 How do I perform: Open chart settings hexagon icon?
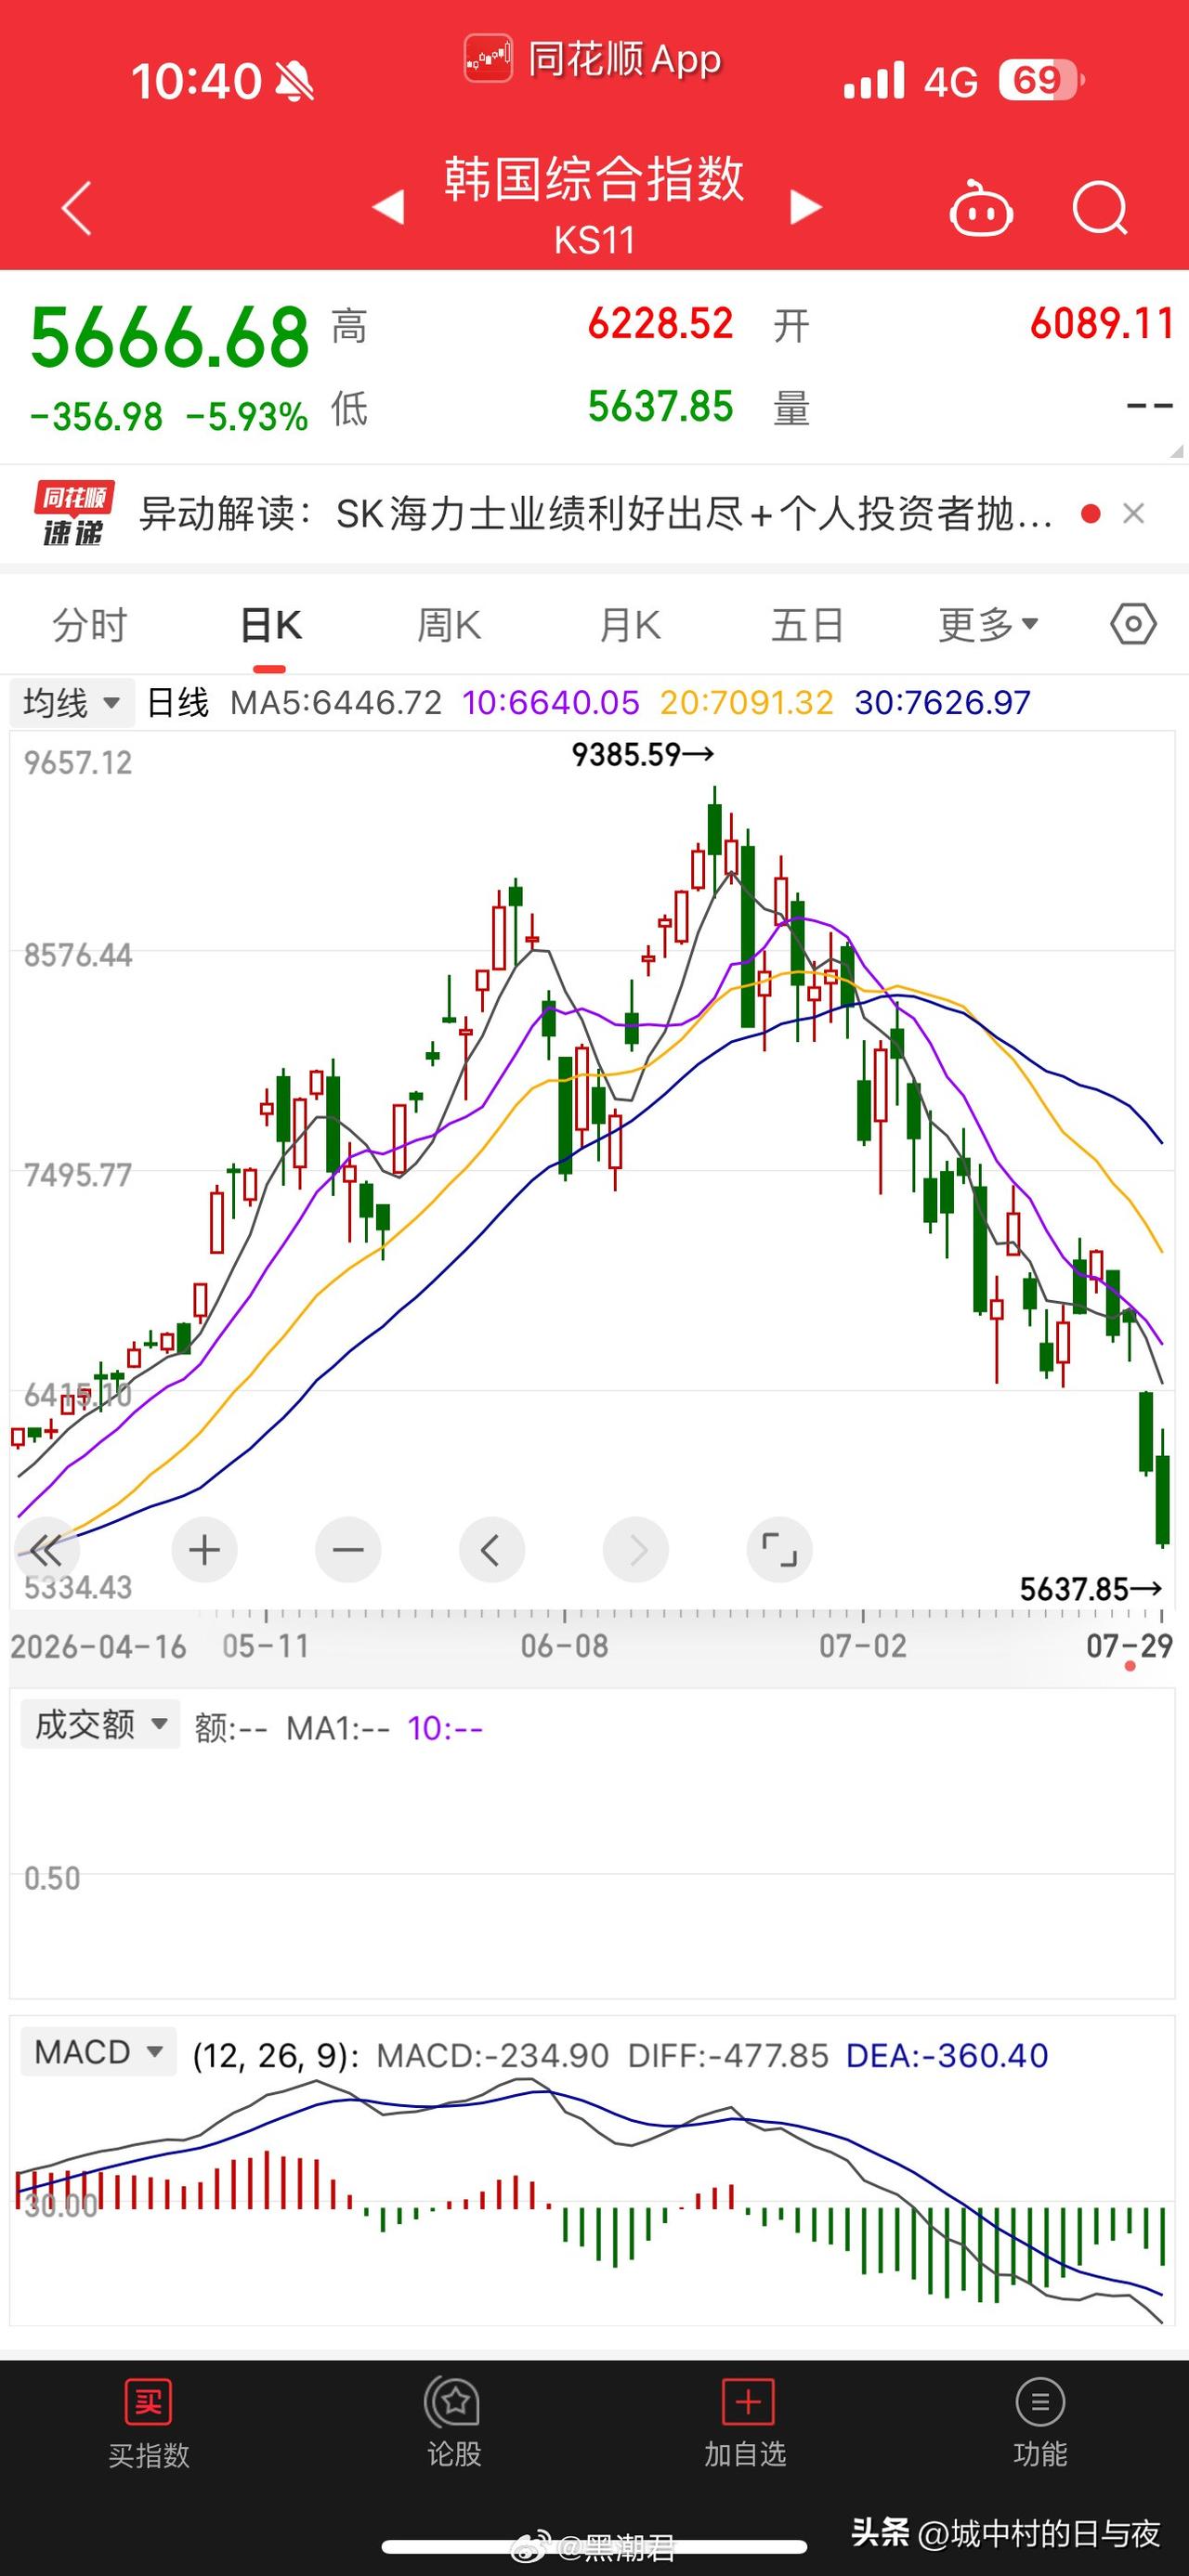(1133, 625)
